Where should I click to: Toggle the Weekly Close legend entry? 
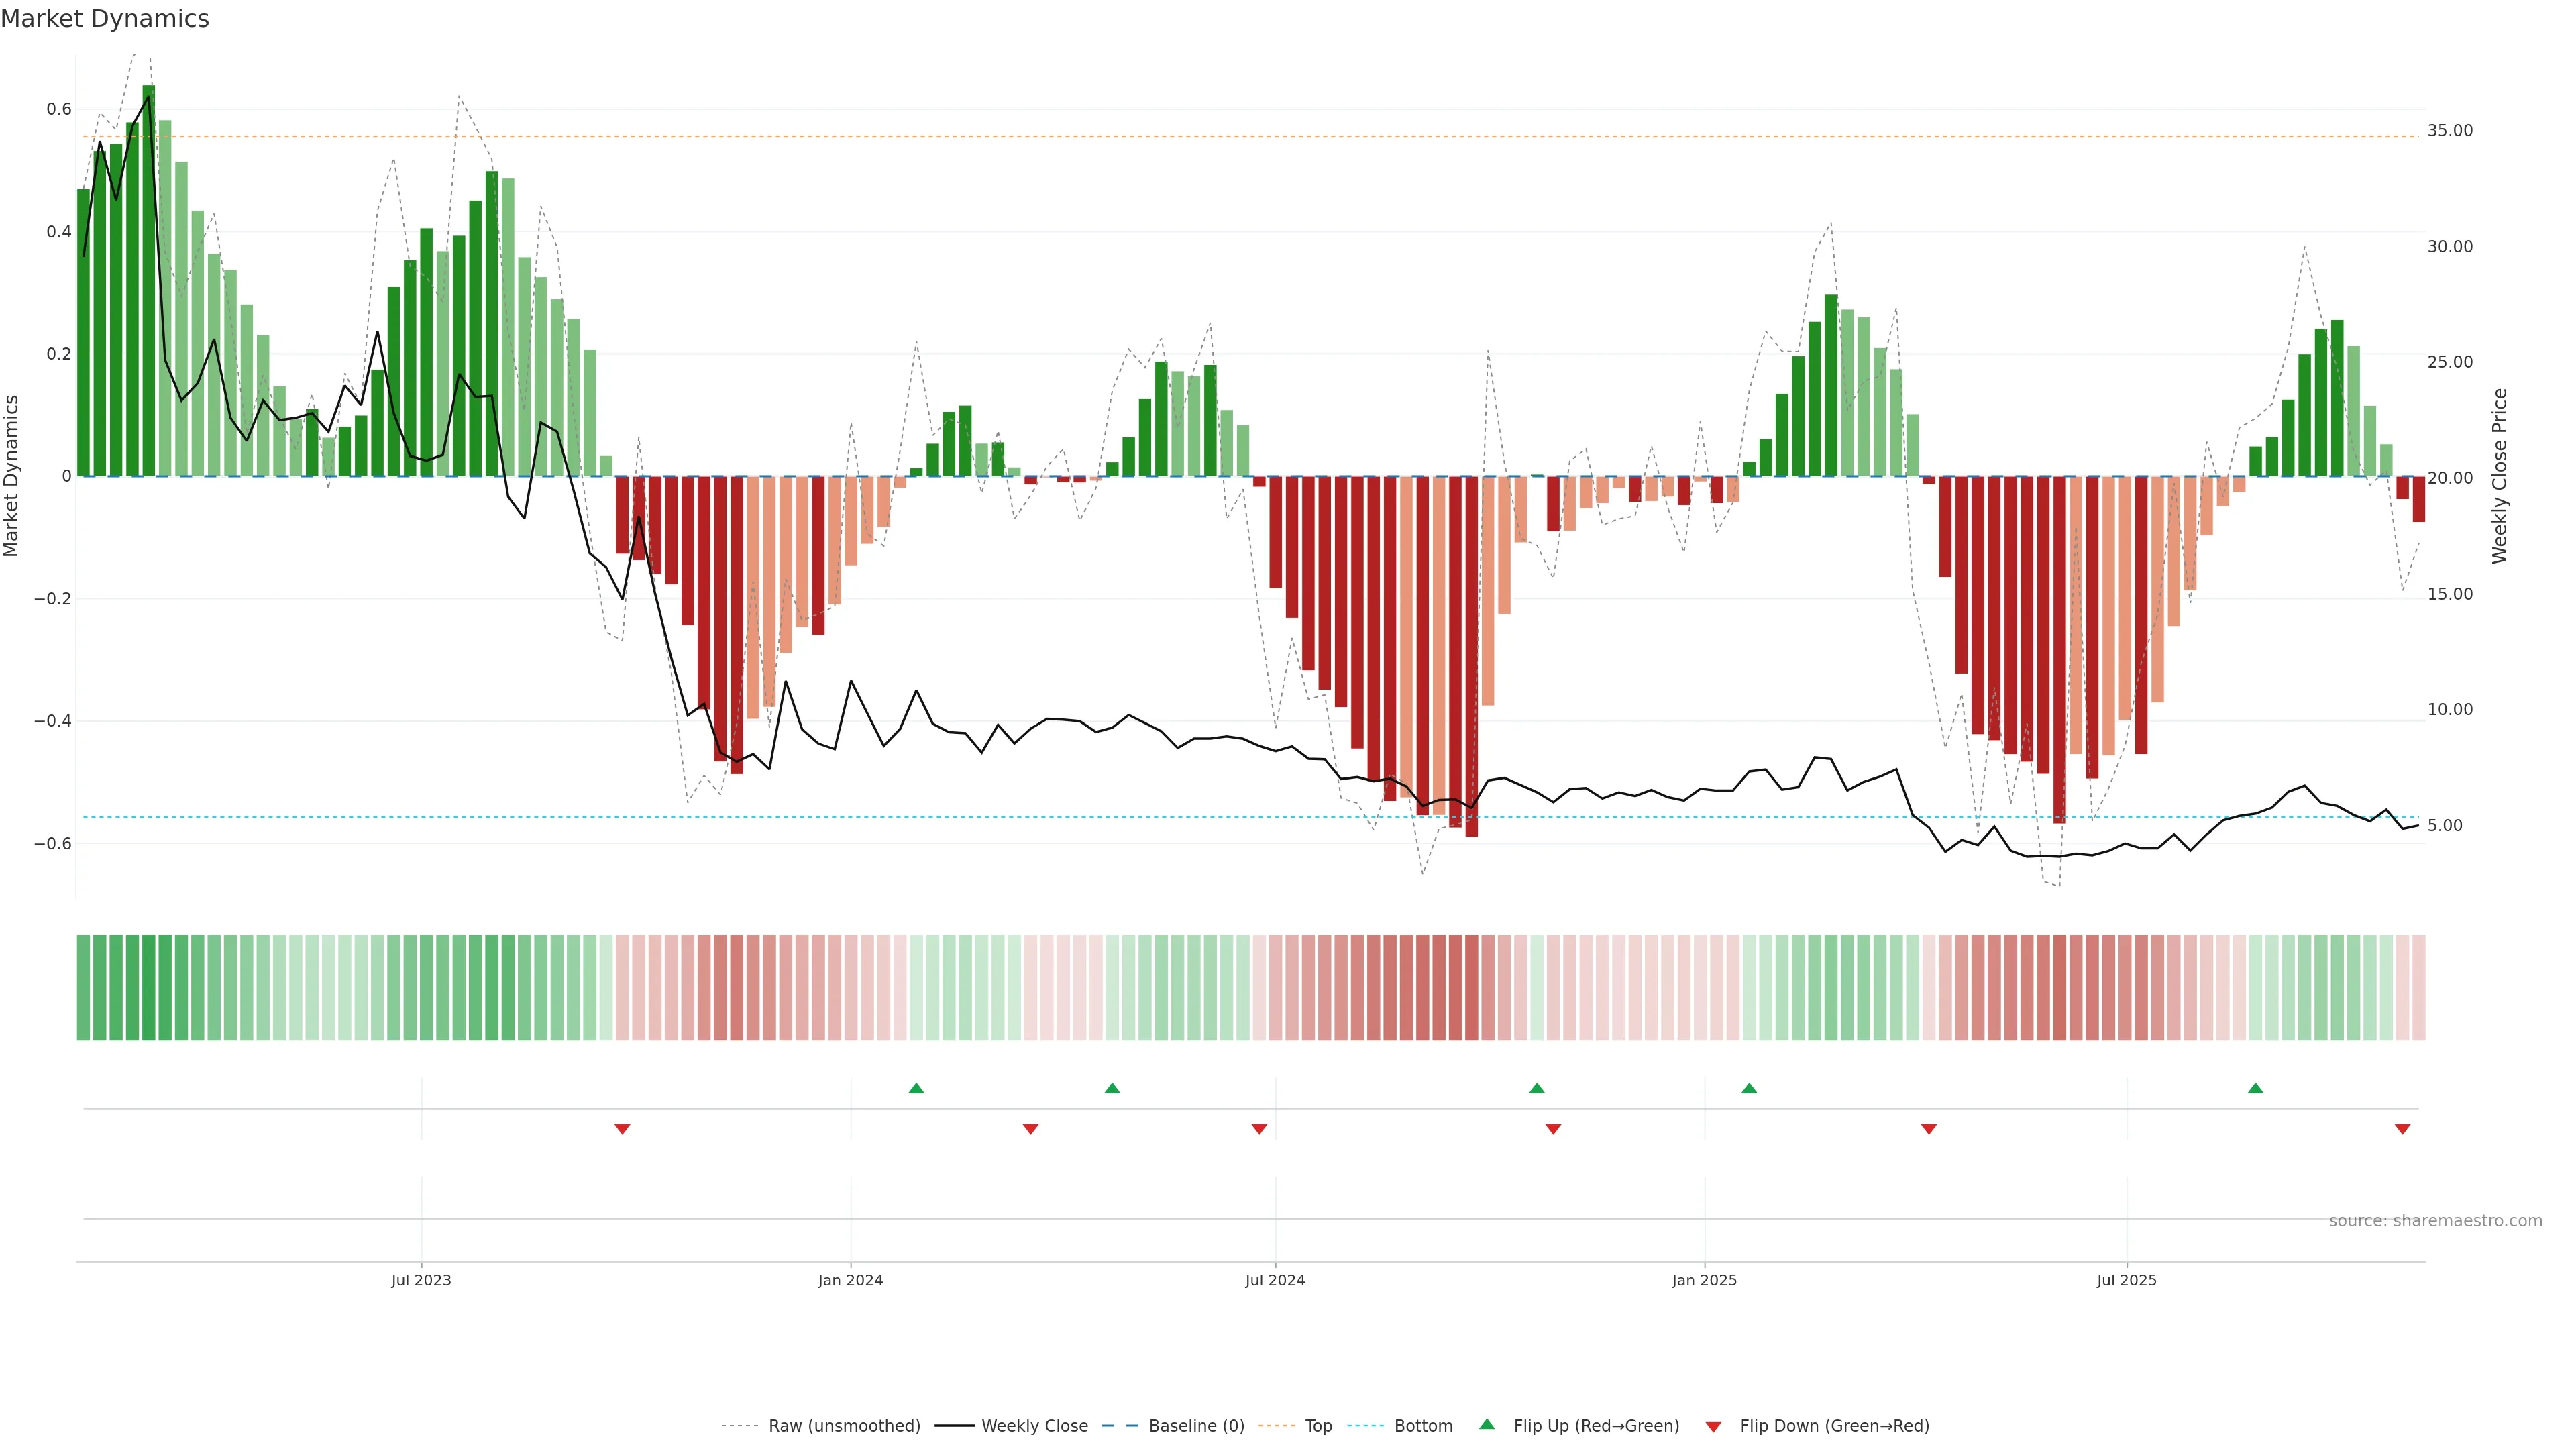coord(1034,1426)
